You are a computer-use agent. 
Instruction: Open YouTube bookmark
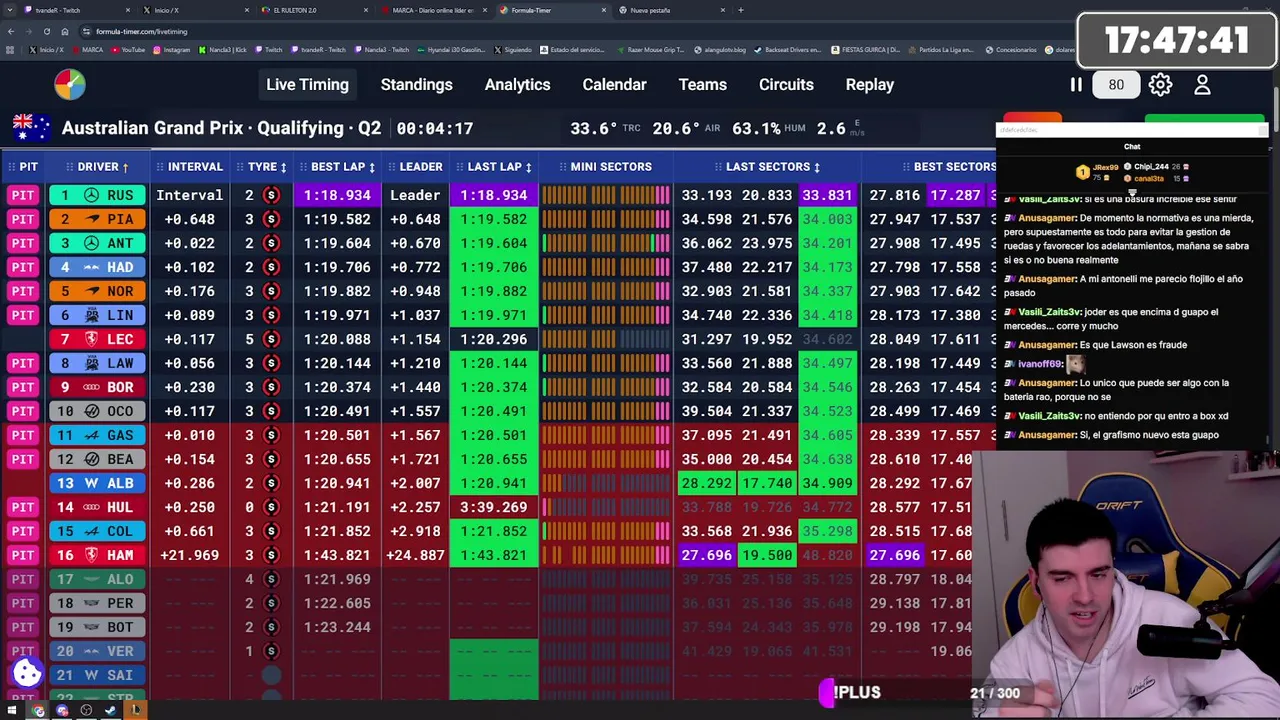[x=127, y=50]
